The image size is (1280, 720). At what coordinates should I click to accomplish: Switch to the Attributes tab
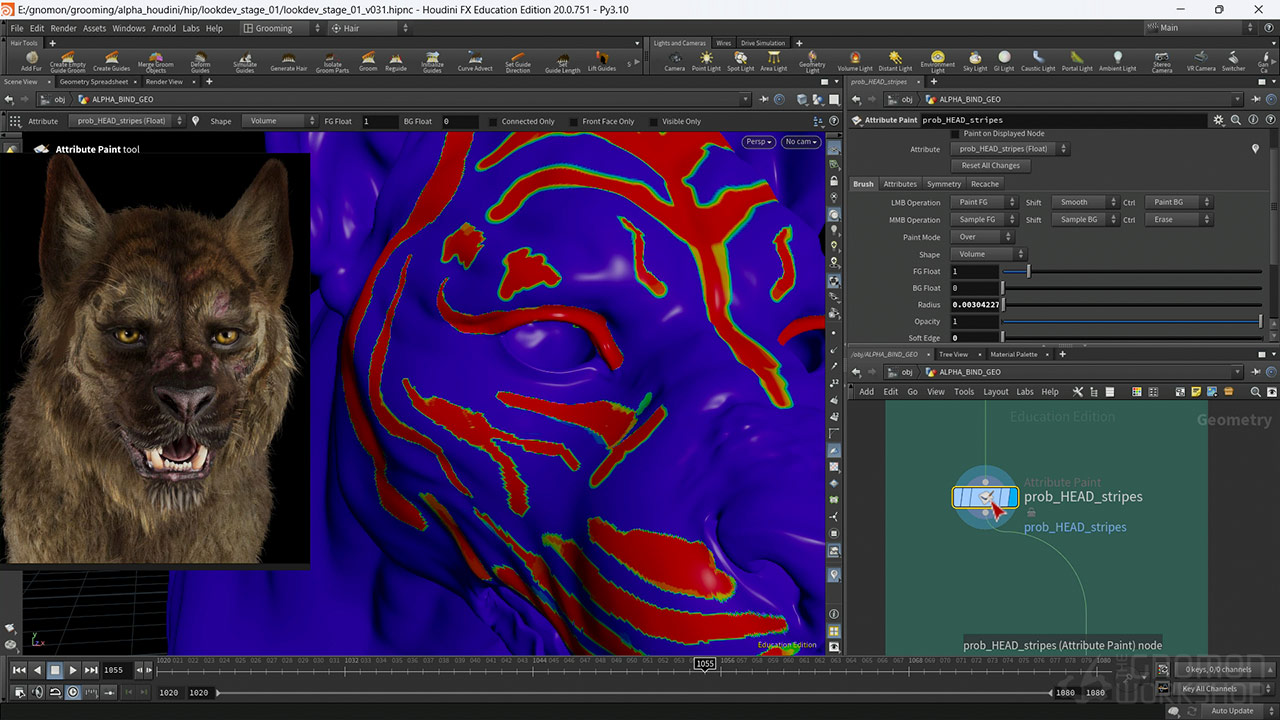pyautogui.click(x=900, y=183)
